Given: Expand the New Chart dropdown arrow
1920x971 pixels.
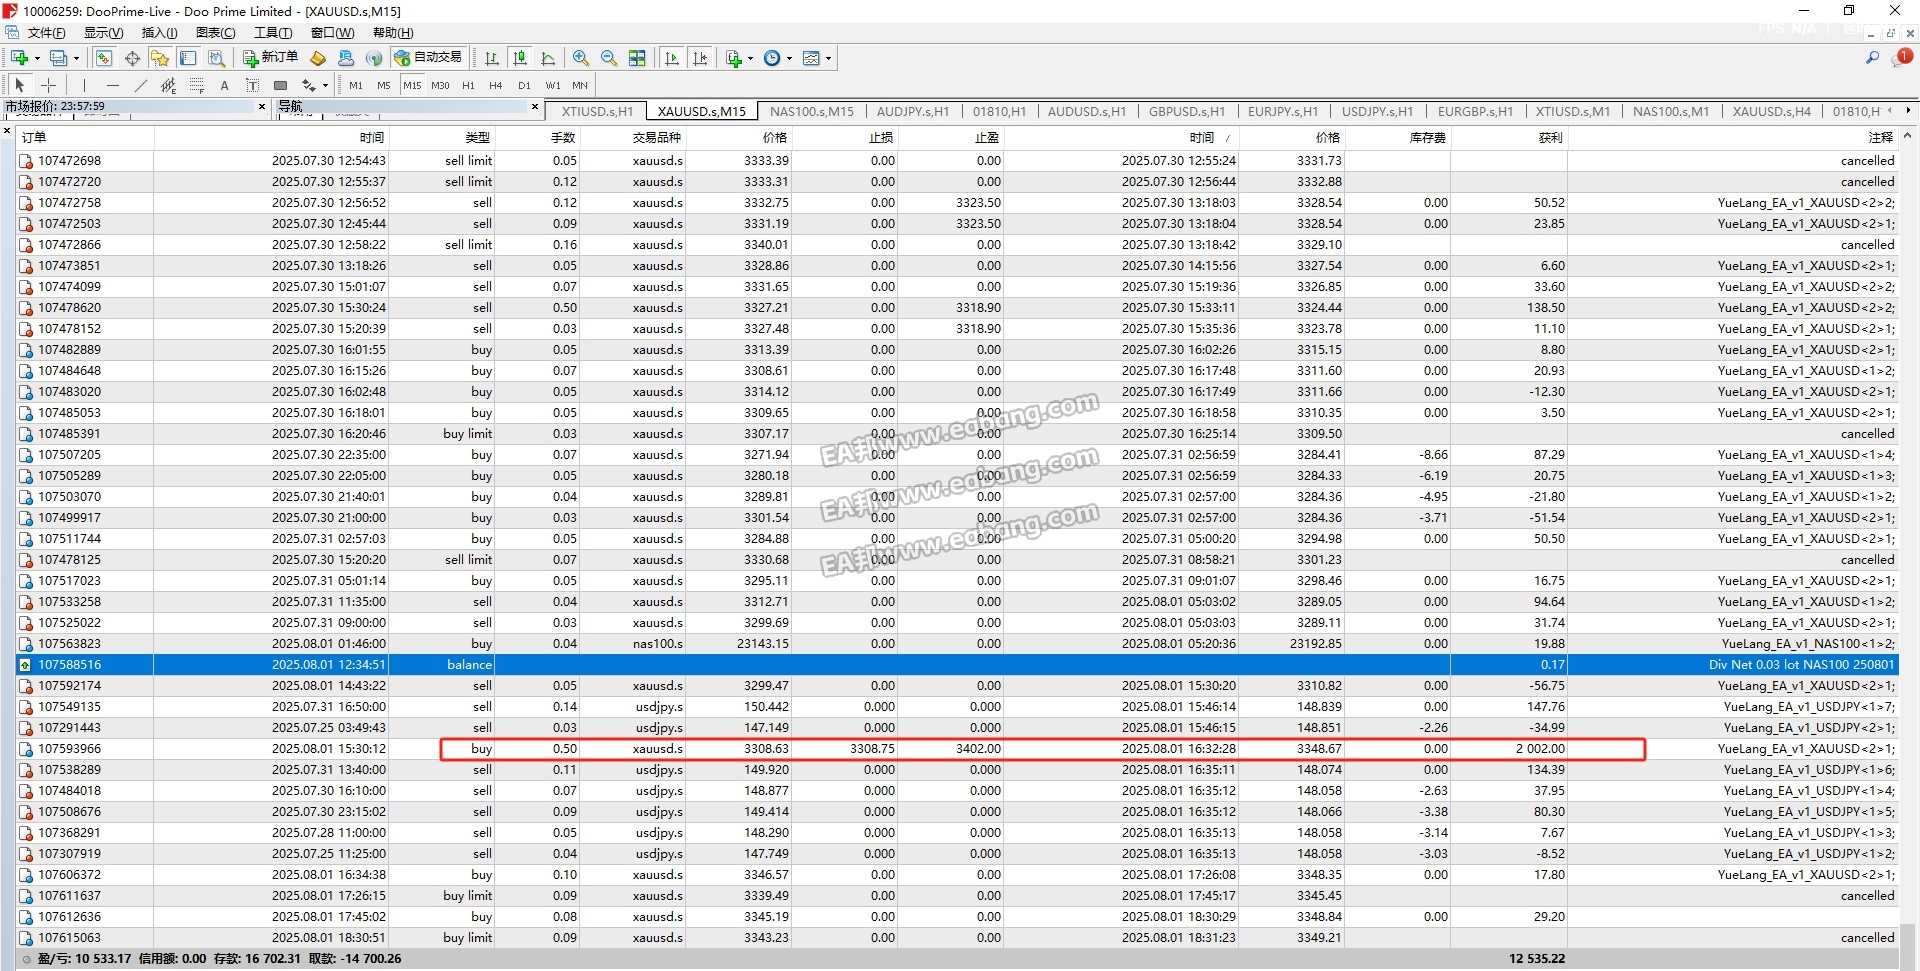Looking at the screenshot, I should tap(35, 58).
